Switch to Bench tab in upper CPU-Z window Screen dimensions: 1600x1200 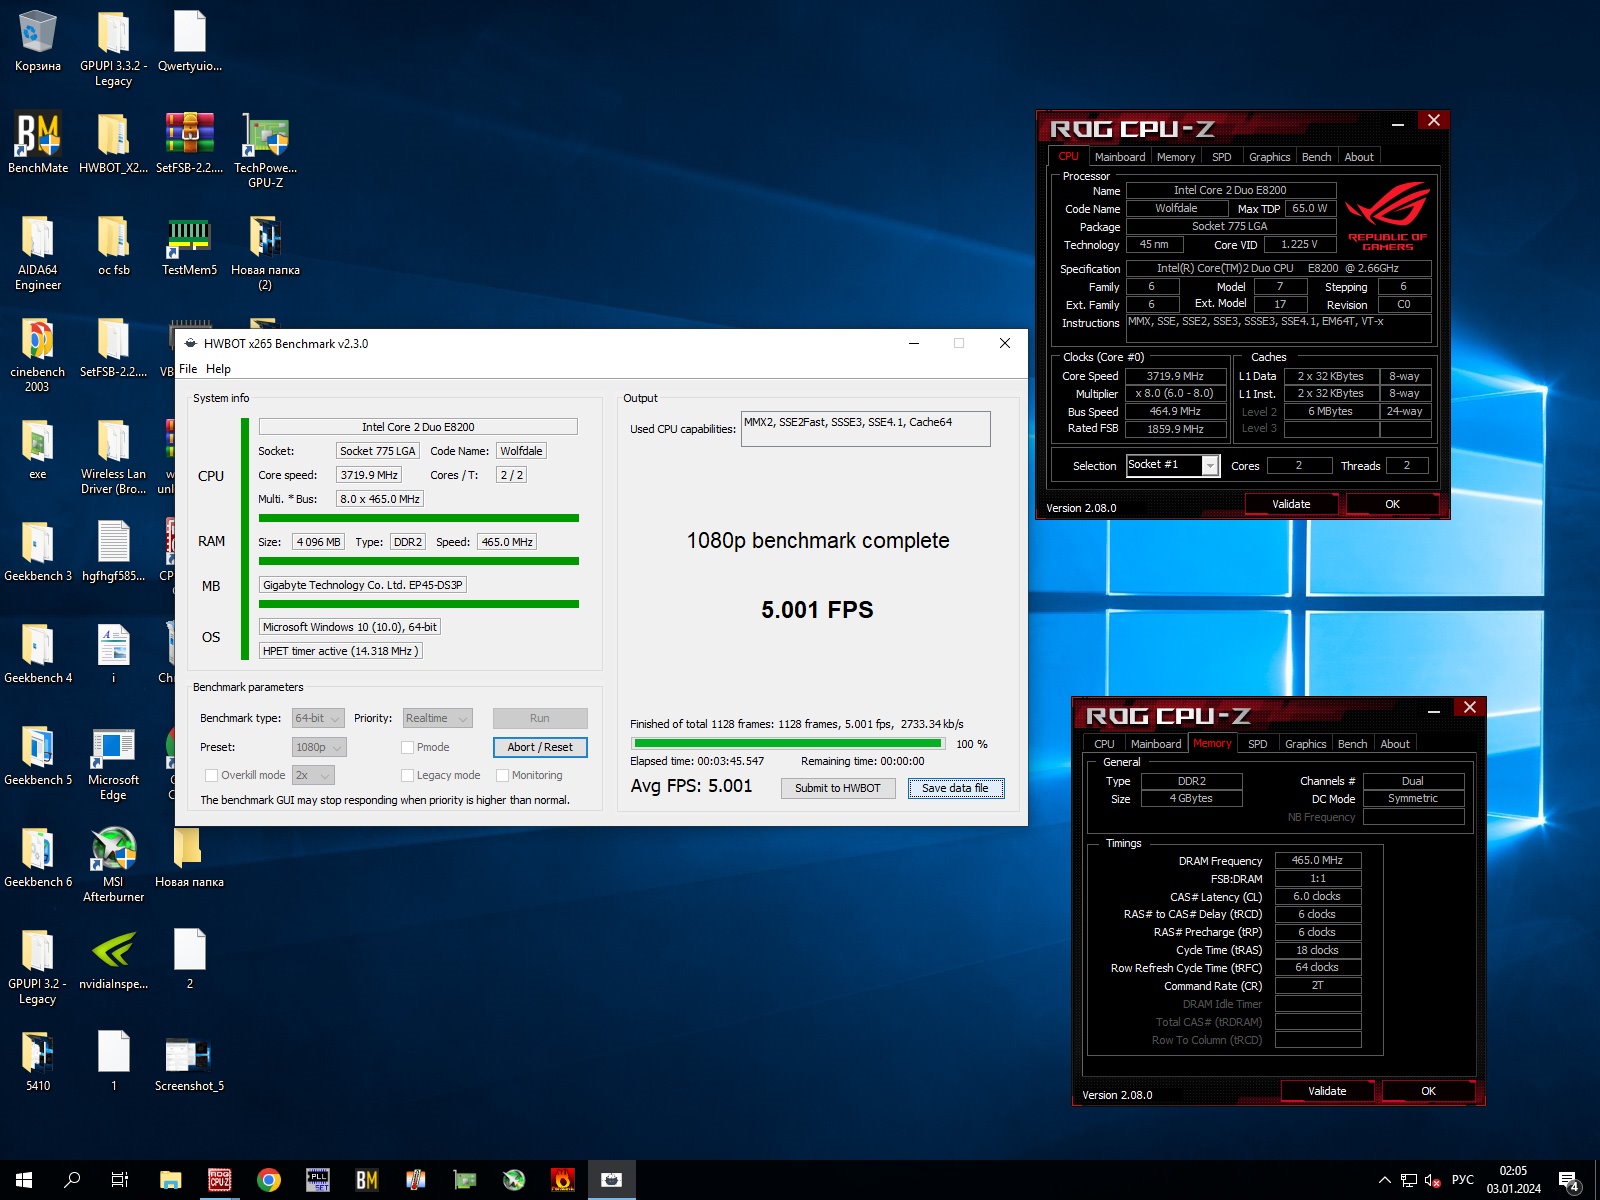(x=1316, y=157)
